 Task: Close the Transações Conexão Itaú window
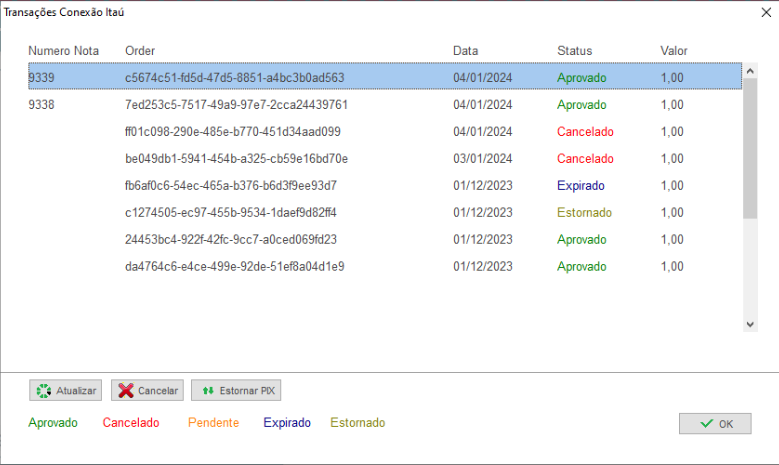752,13
